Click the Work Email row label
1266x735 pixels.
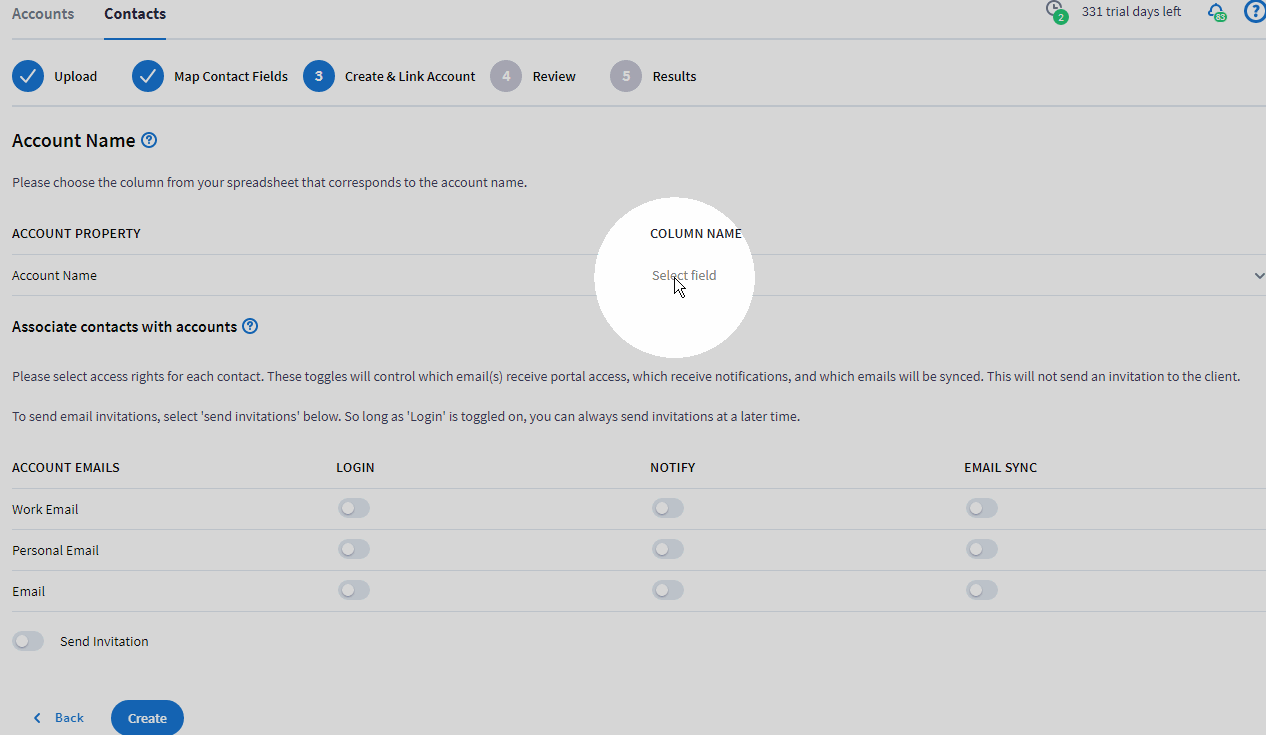(45, 509)
